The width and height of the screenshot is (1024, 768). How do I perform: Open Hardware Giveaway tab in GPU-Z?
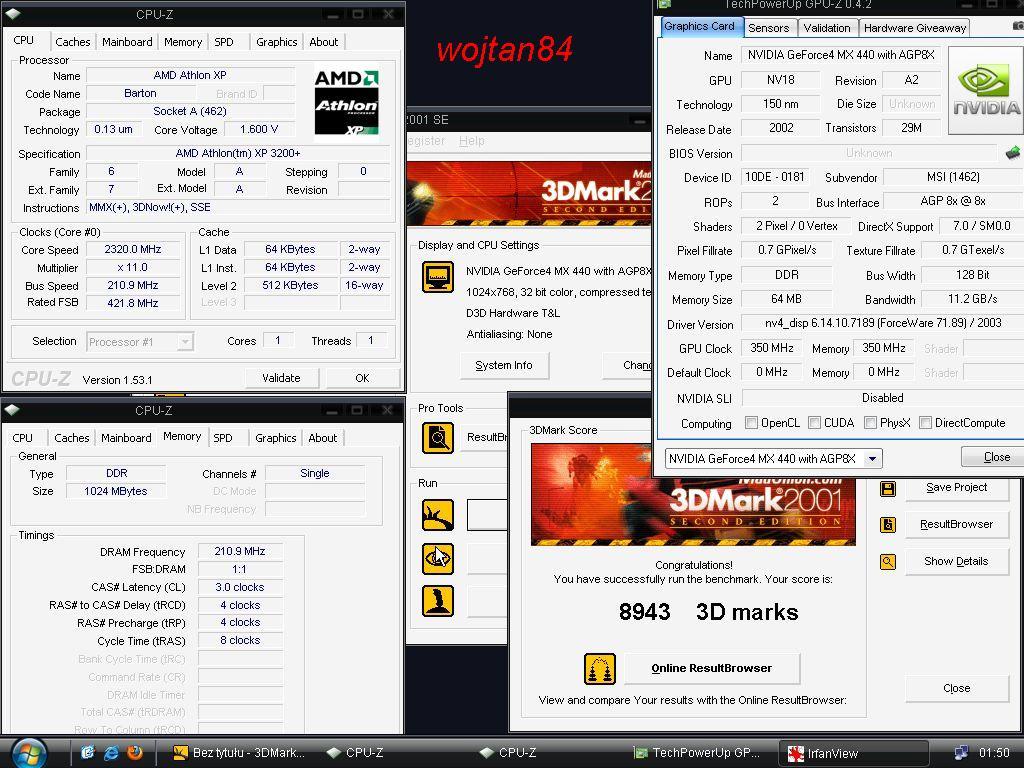914,28
